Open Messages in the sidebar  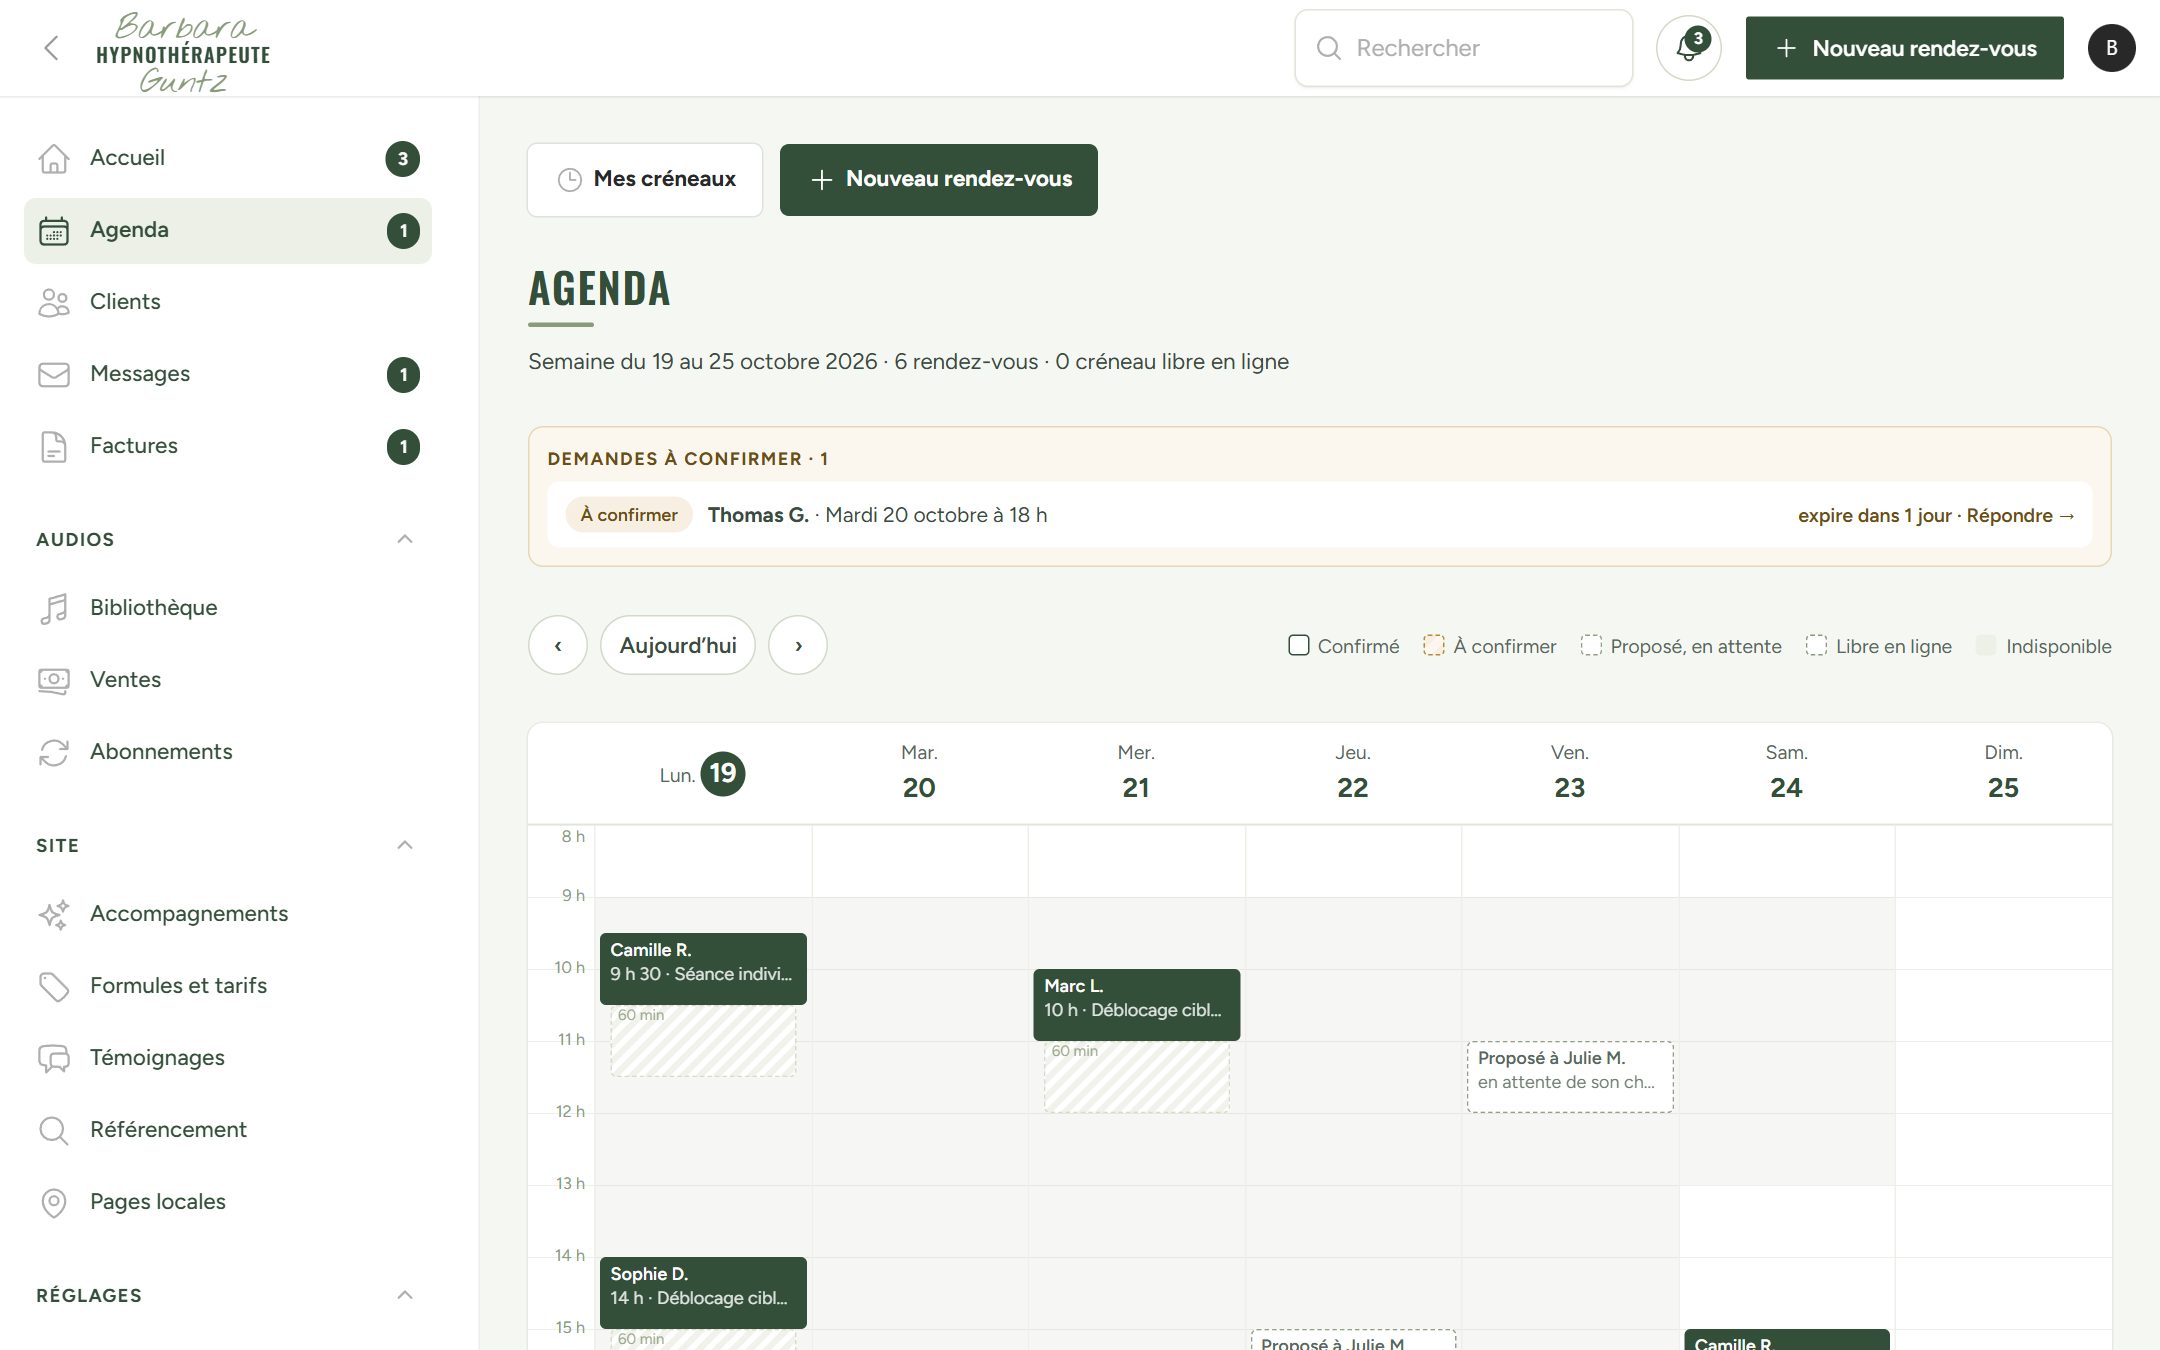tap(228, 374)
